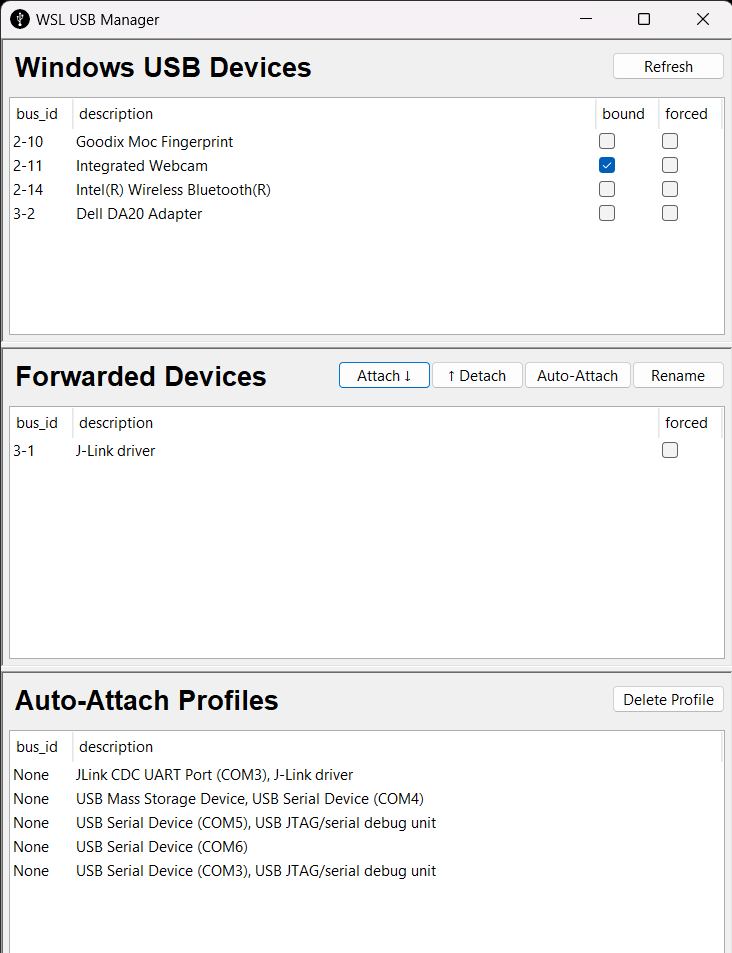Viewport: 732px width, 953px height.
Task: Select USB Mass Storage Device profile
Action: pyautogui.click(x=367, y=799)
